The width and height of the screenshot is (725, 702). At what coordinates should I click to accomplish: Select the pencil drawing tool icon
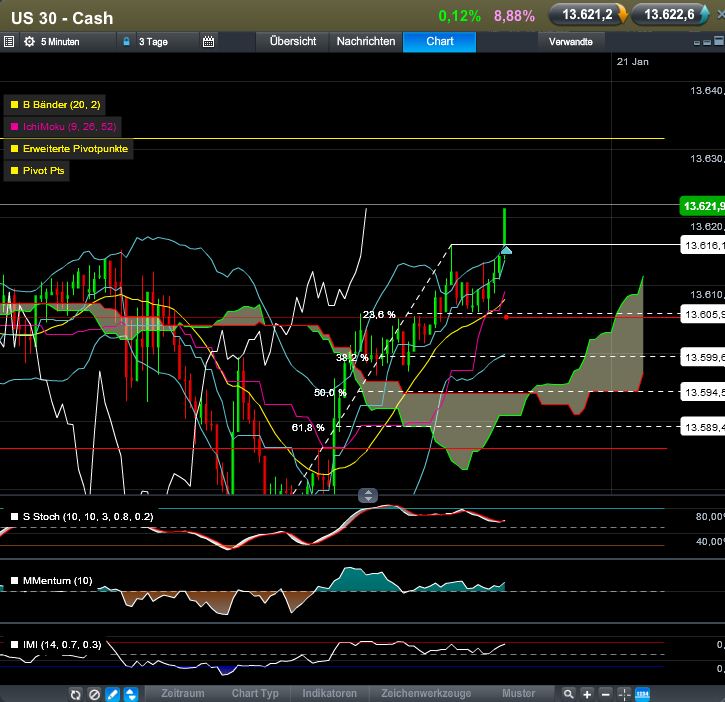(x=112, y=693)
